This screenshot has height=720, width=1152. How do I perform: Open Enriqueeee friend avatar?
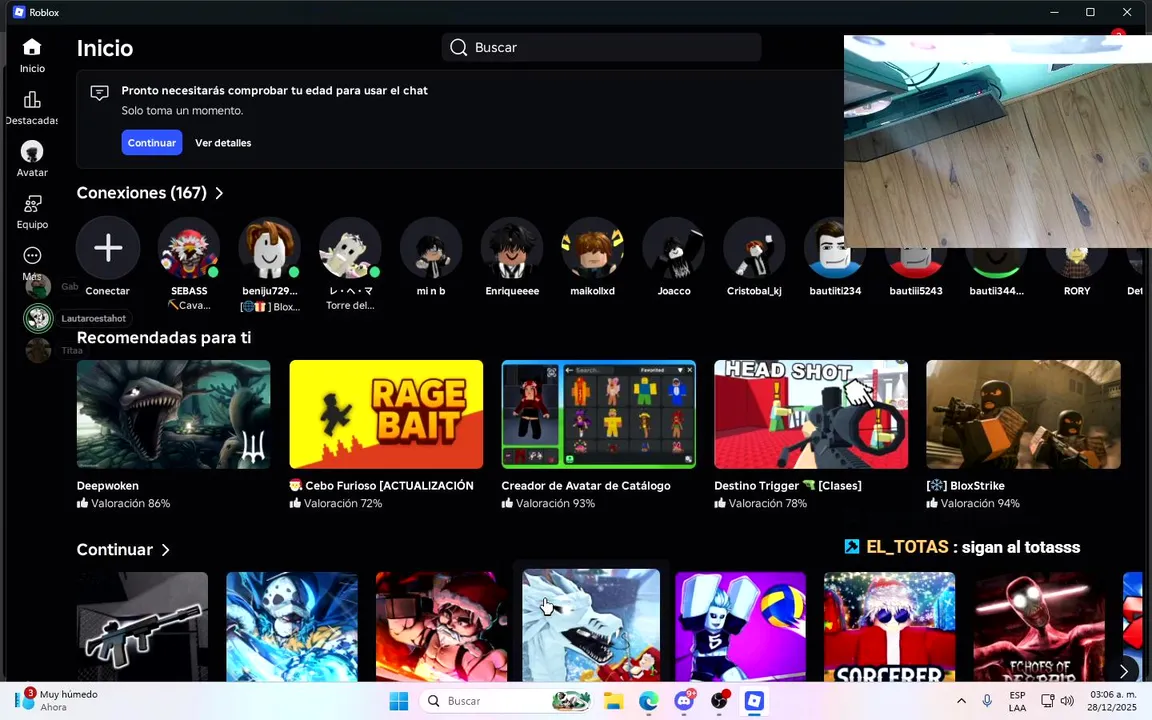(512, 248)
